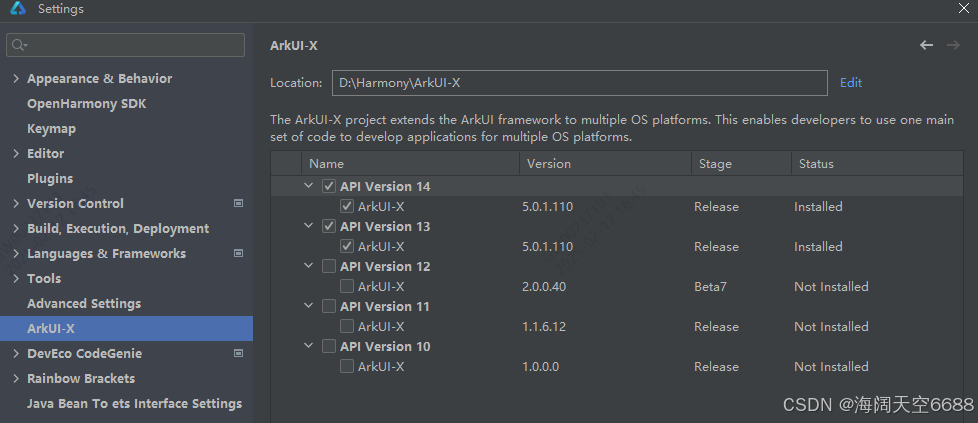
Task: Expand the Build, Execution, Deployment section
Action: 16,228
